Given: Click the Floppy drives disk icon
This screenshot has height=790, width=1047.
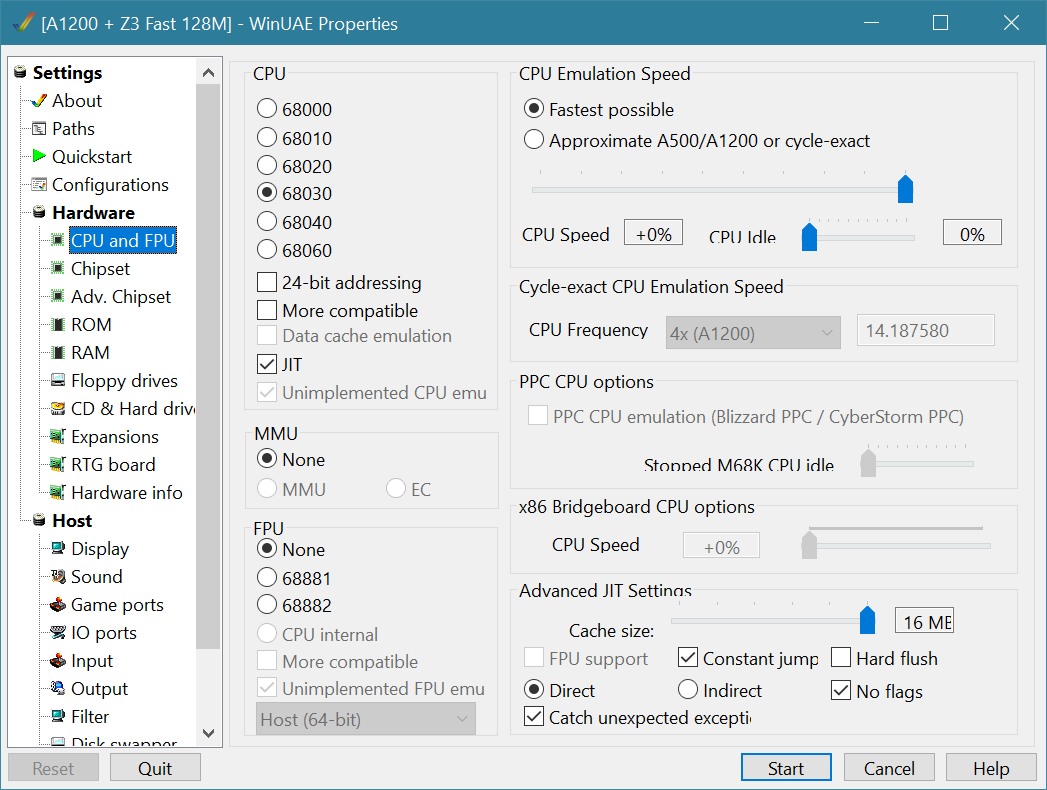Looking at the screenshot, I should pos(58,381).
